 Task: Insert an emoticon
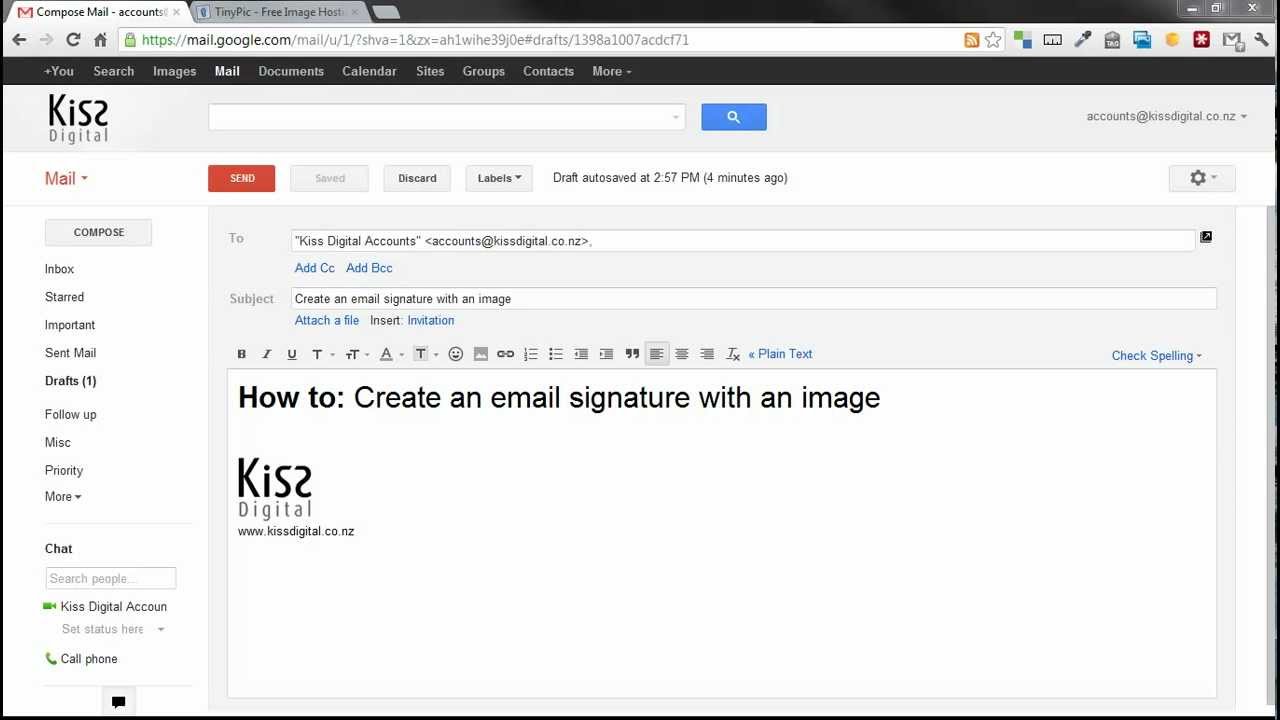coord(456,354)
